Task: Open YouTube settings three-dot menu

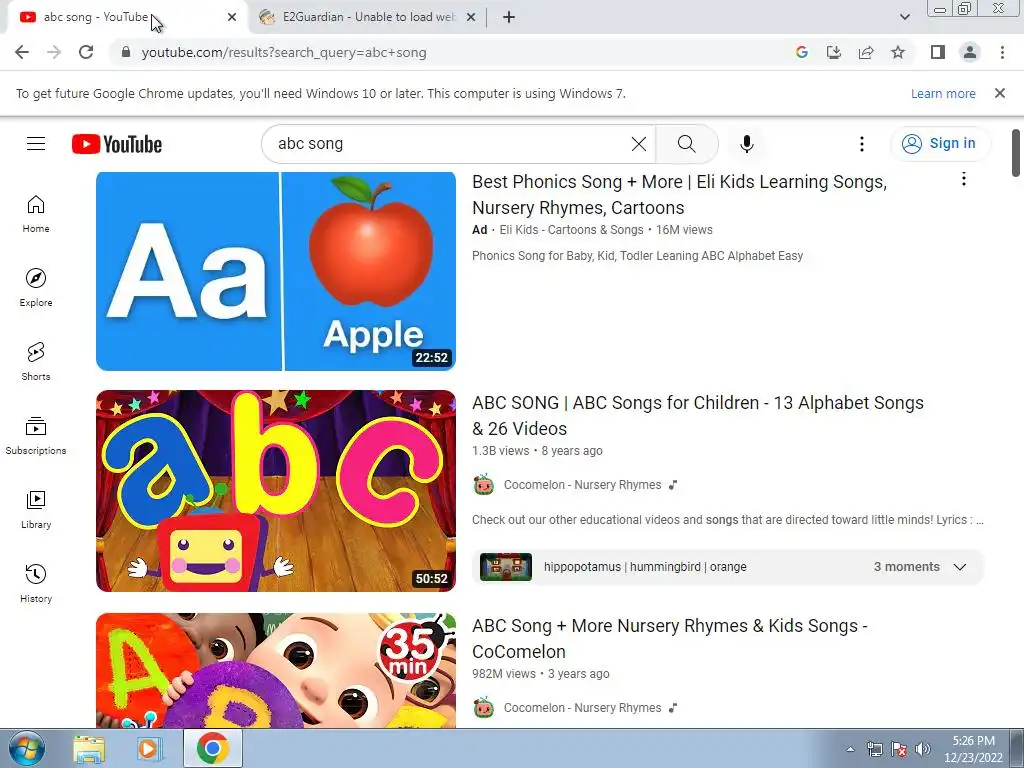Action: coord(862,144)
